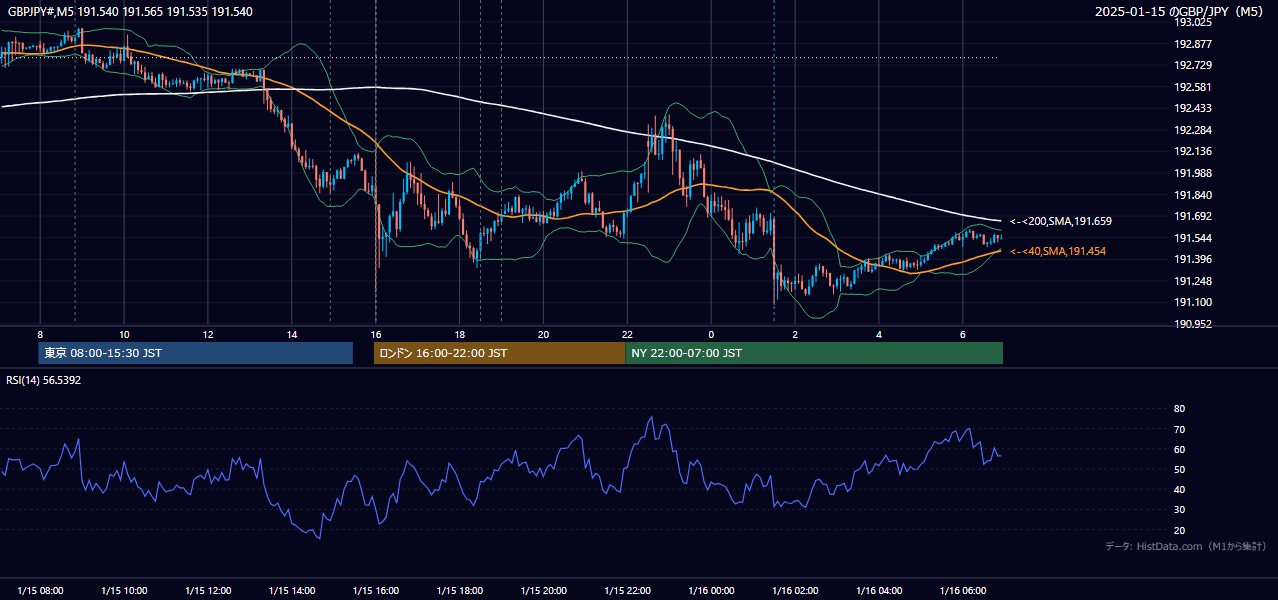Viewport: 1278px width, 600px height.
Task: Click hour tick 20 below the price chart
Action: (543, 334)
